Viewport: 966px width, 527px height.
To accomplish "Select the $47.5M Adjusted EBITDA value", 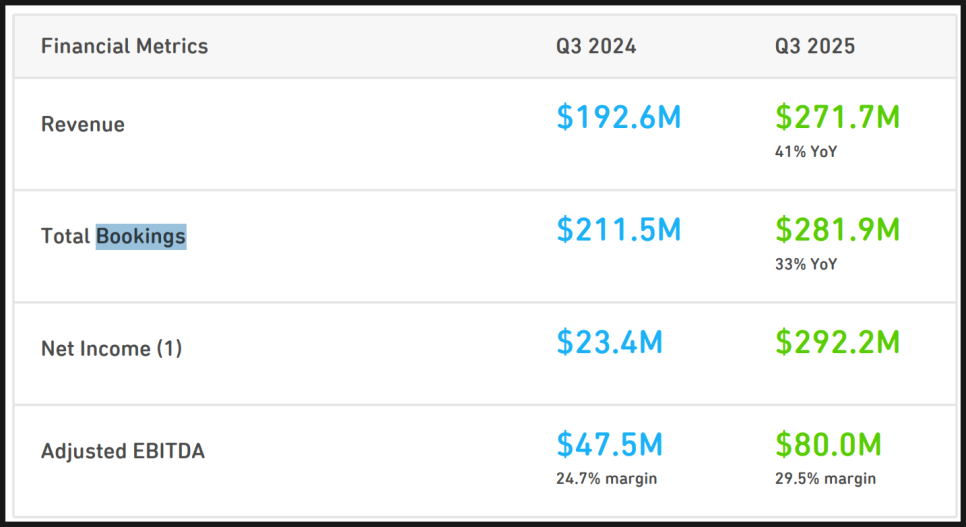I will [x=609, y=444].
